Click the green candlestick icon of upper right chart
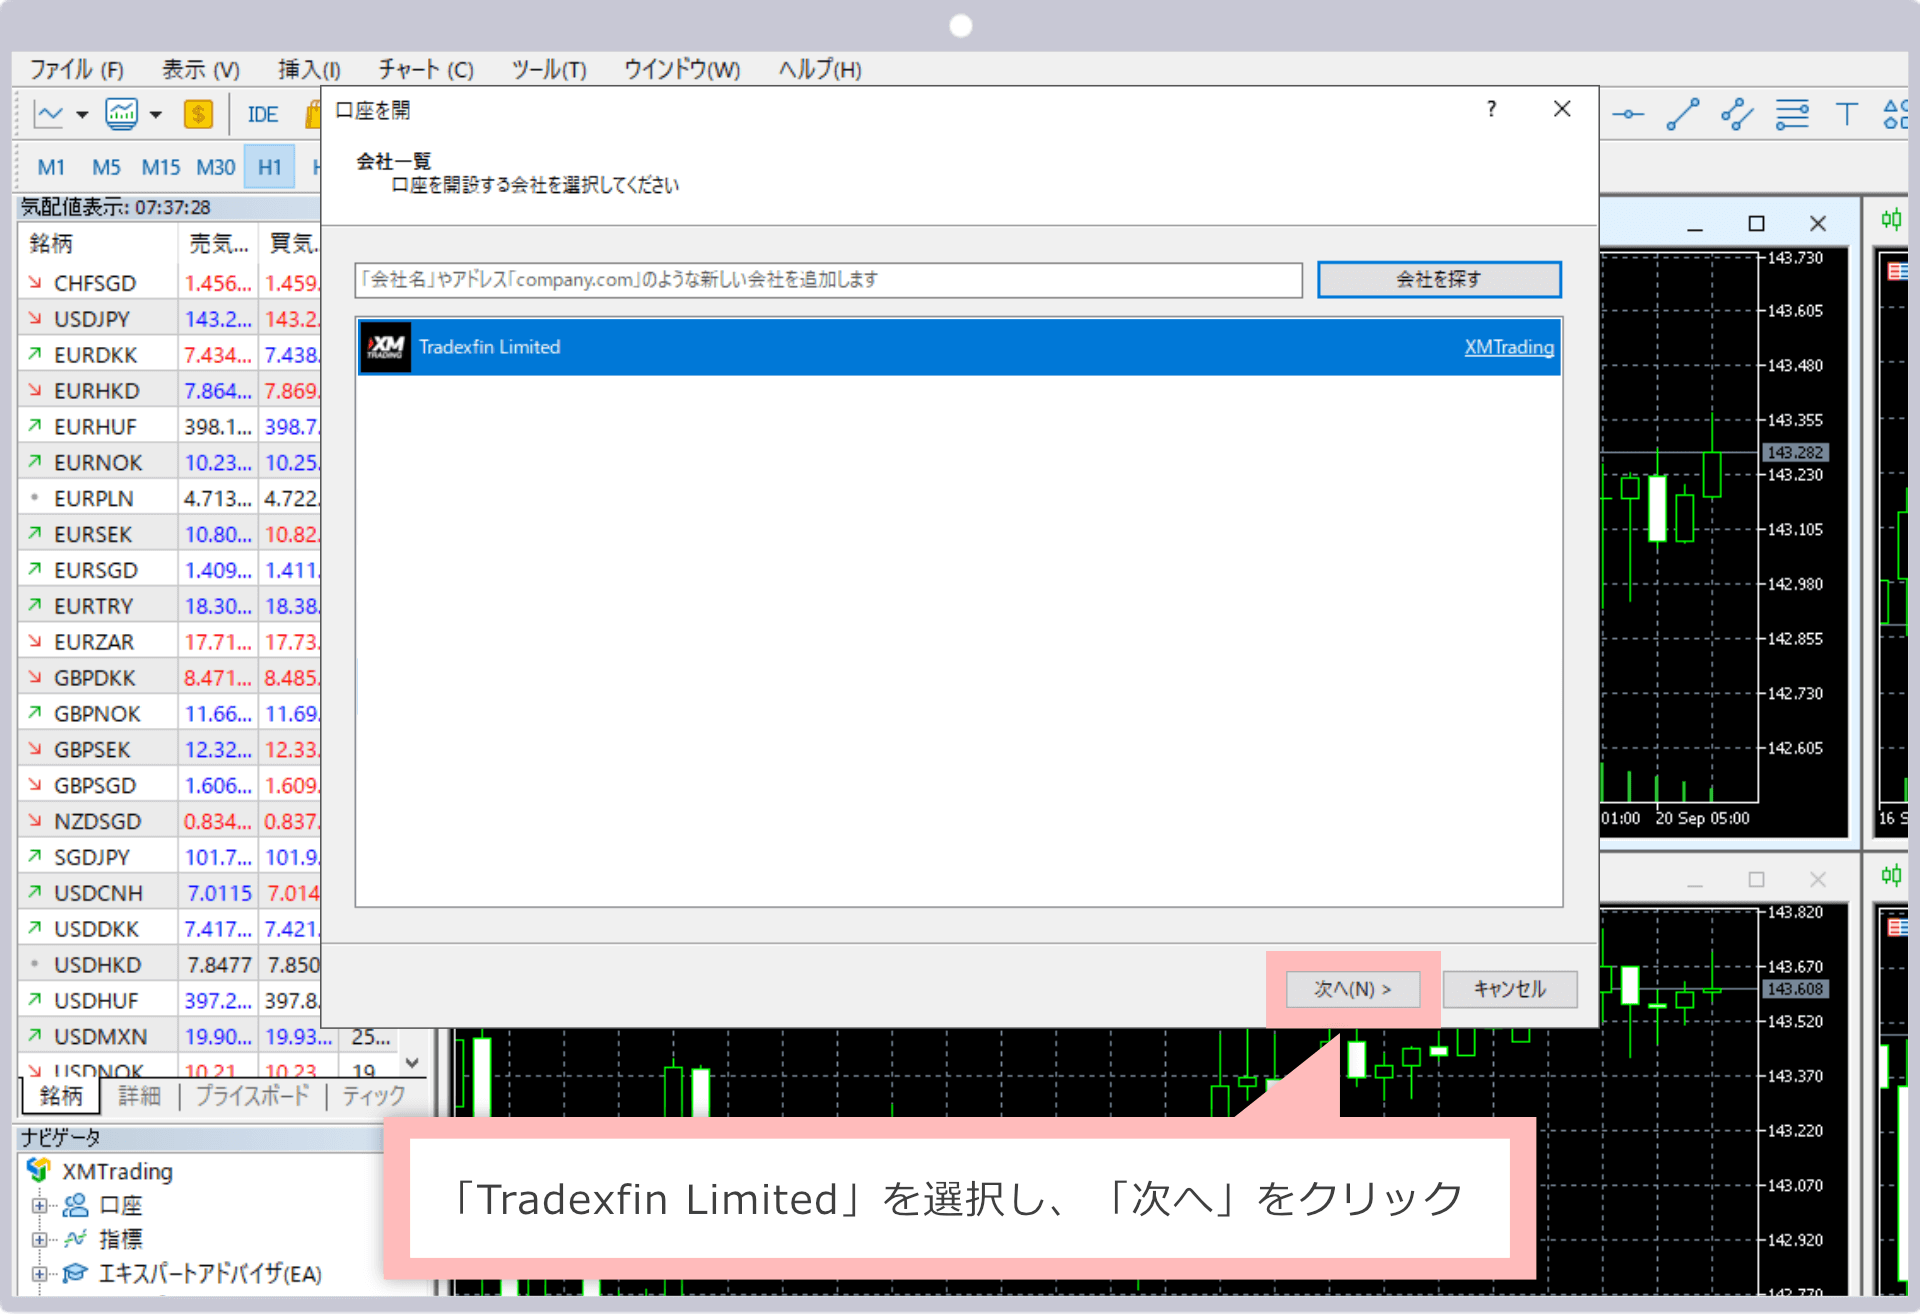1920x1314 pixels. click(1891, 220)
